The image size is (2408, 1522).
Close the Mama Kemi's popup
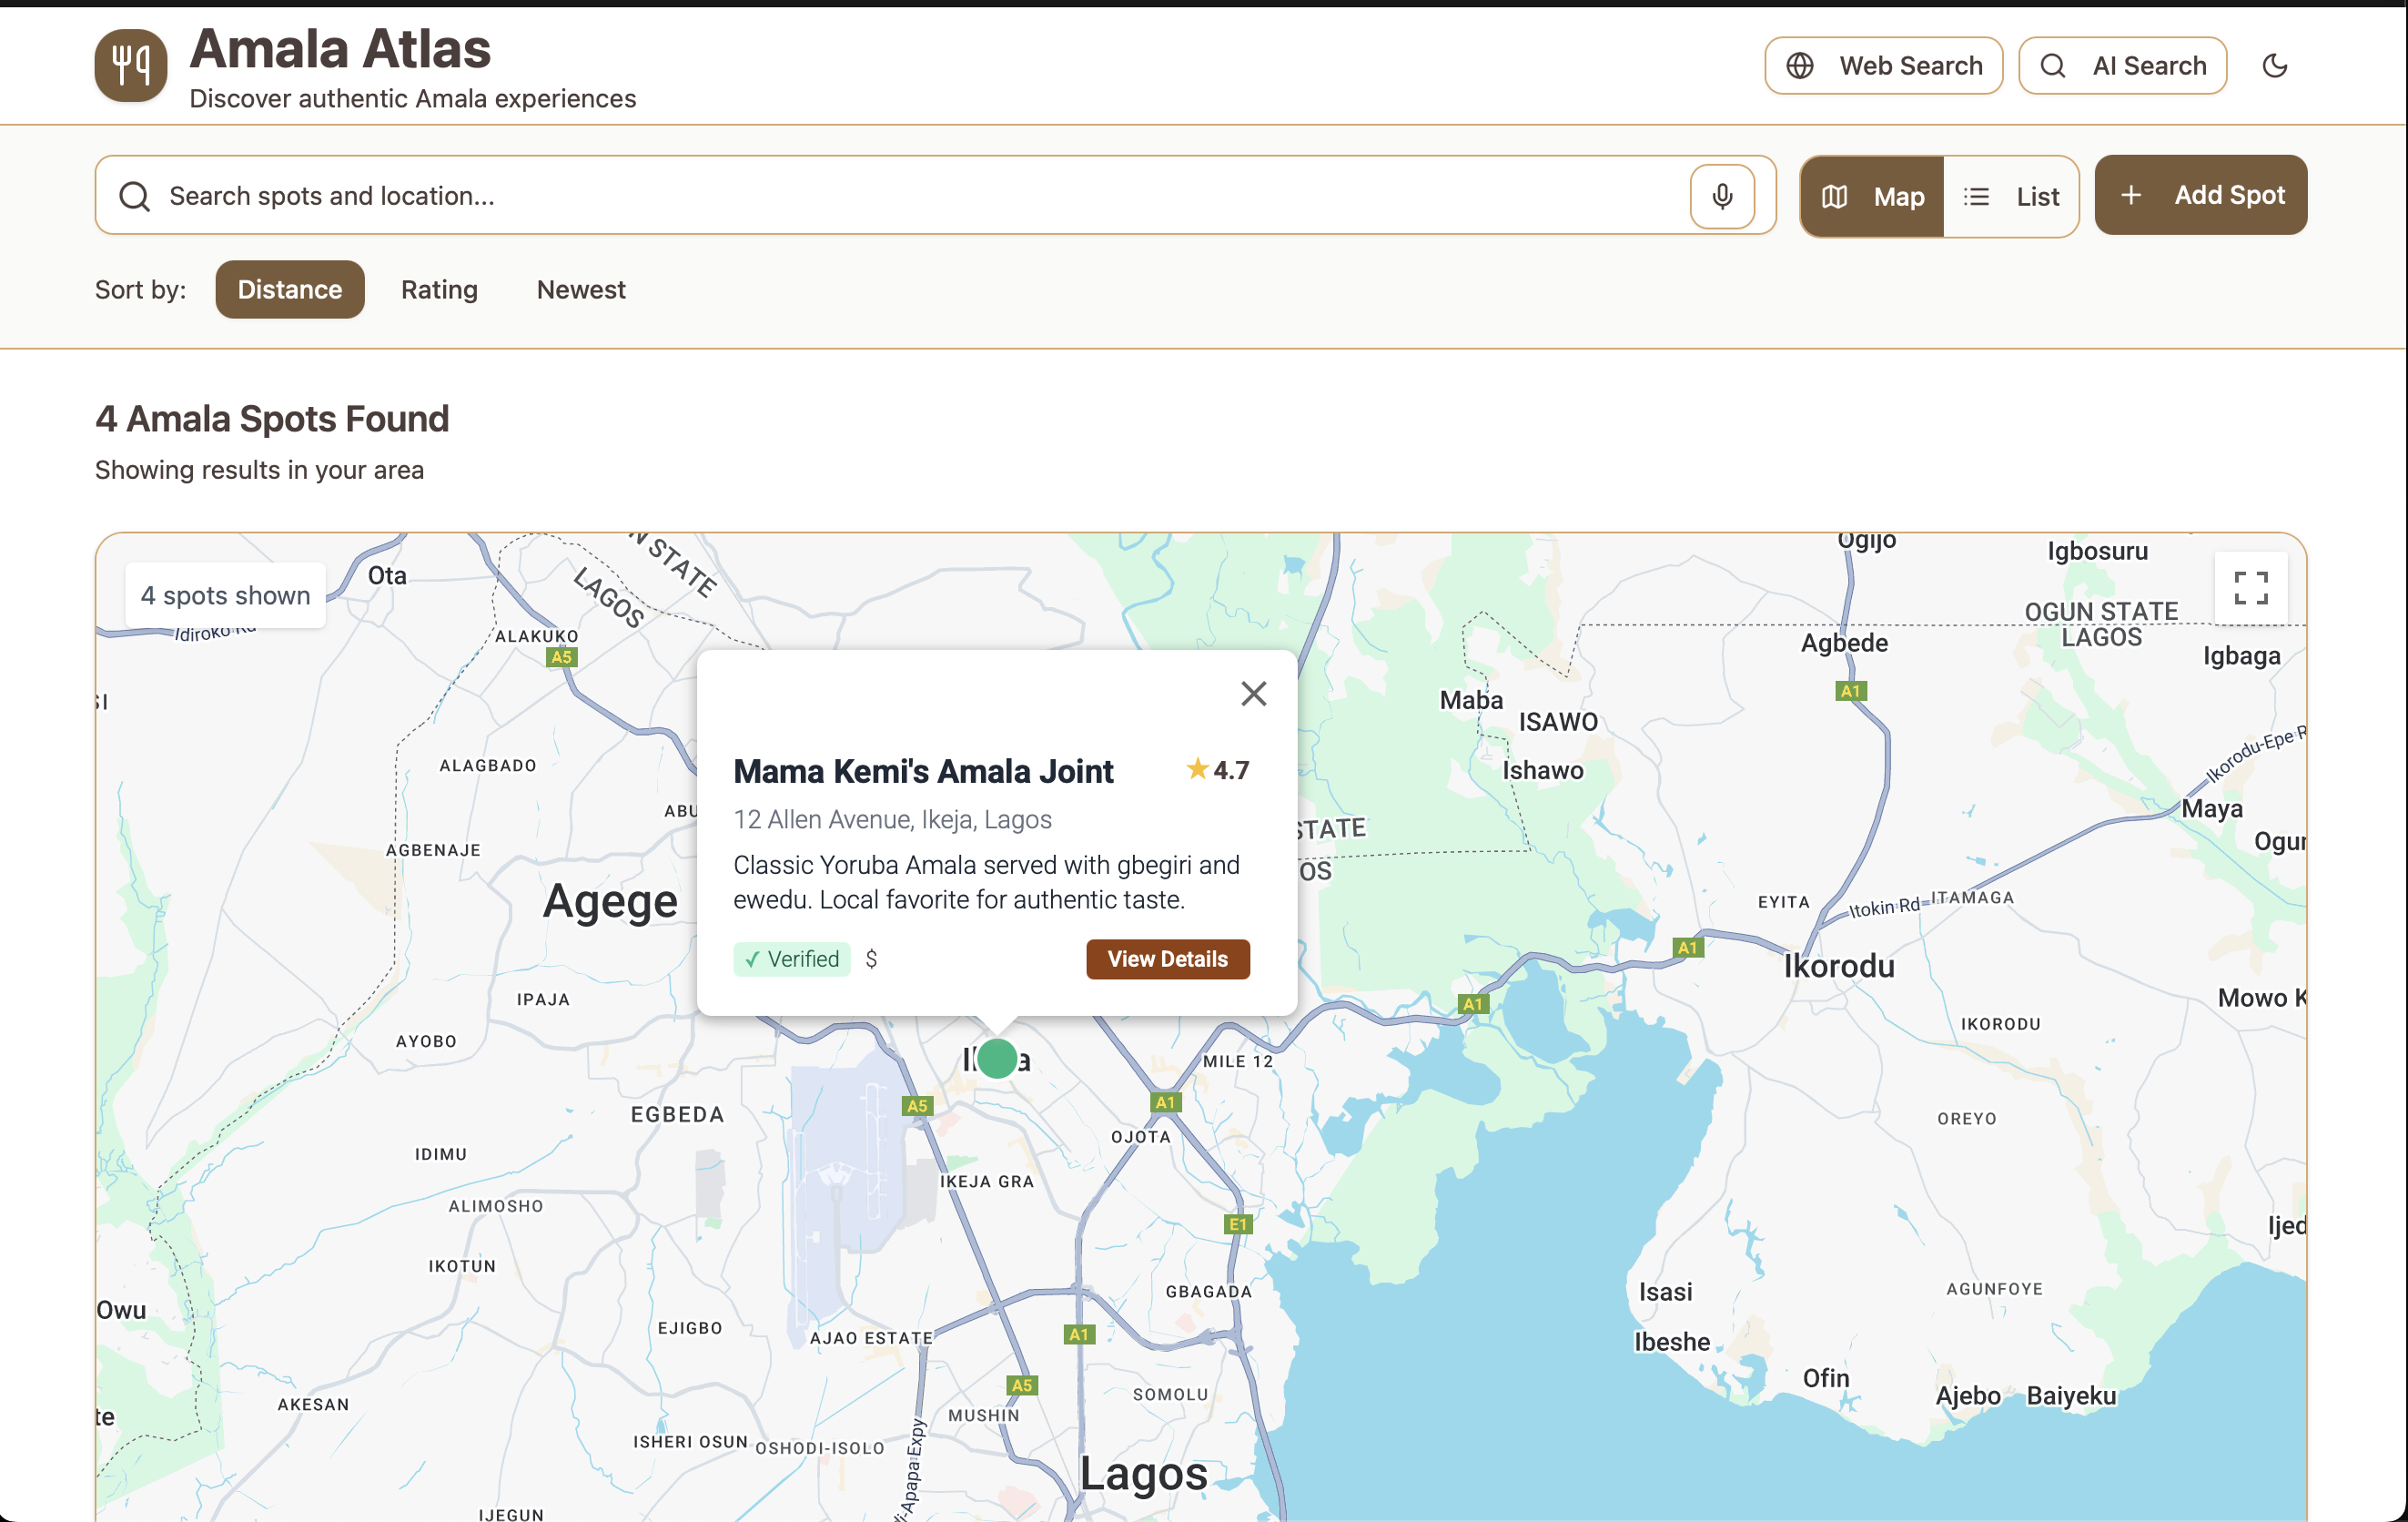pos(1253,693)
